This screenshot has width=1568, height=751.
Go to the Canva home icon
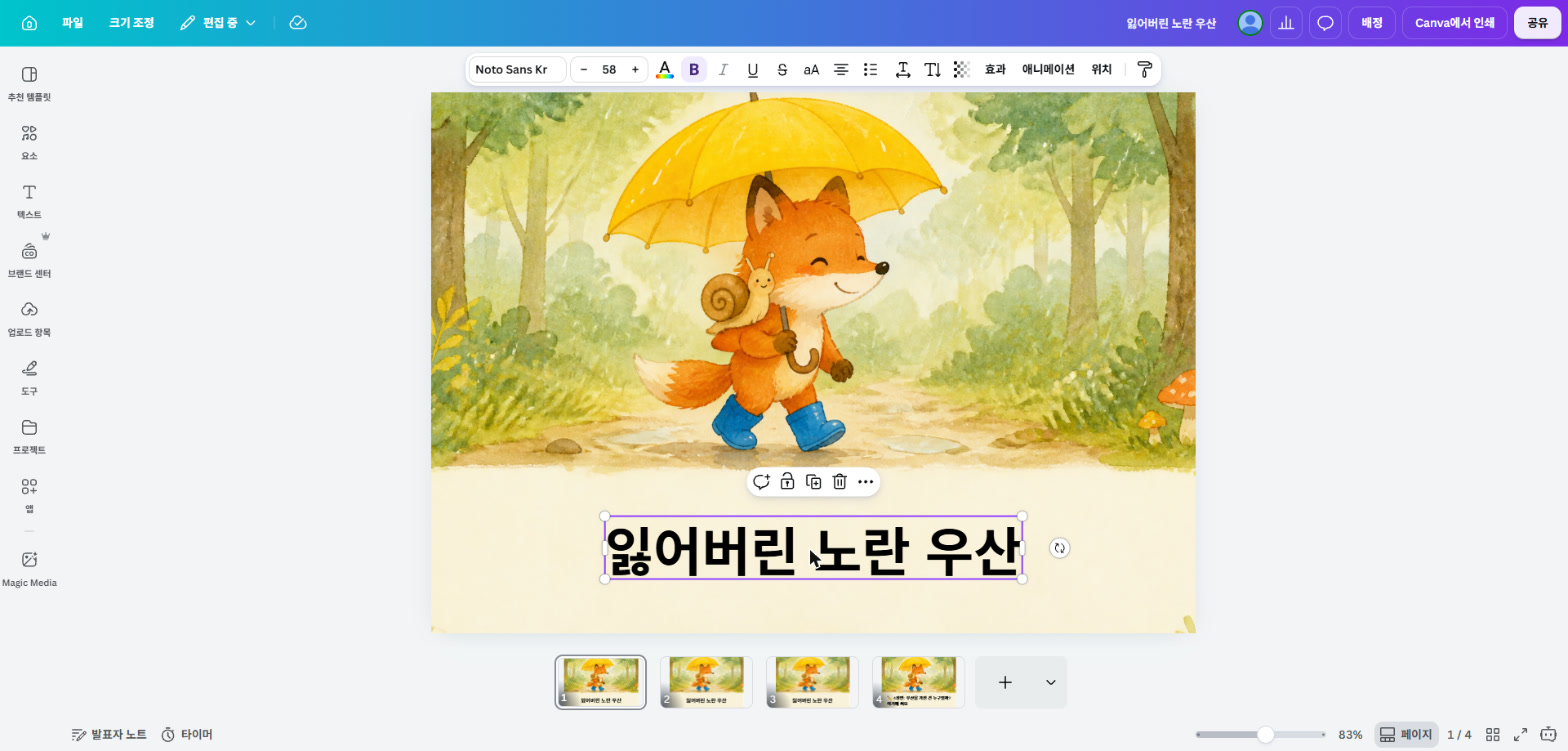[x=29, y=23]
